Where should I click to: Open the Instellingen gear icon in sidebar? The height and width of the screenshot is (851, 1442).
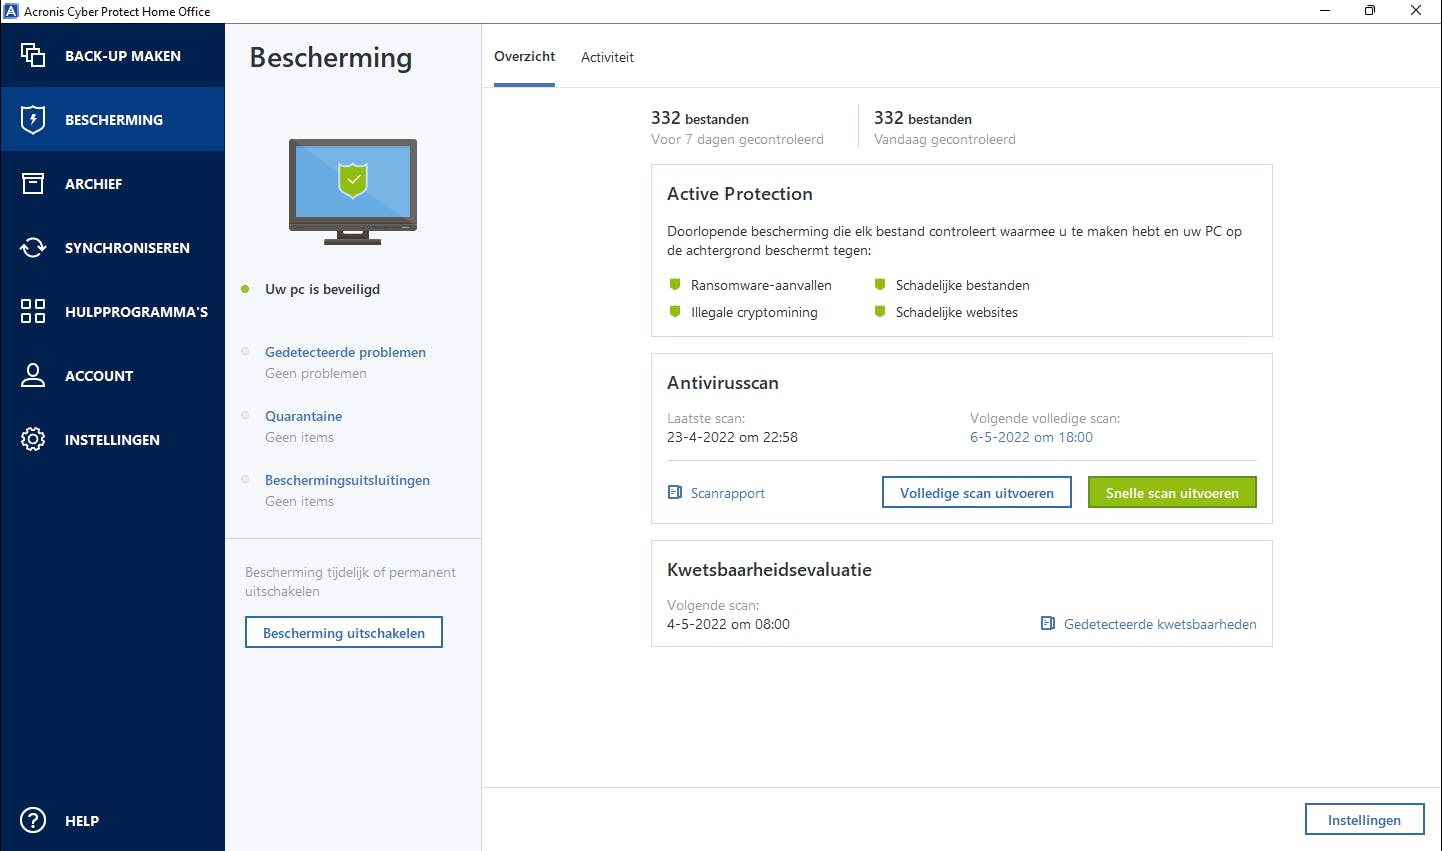tap(33, 439)
